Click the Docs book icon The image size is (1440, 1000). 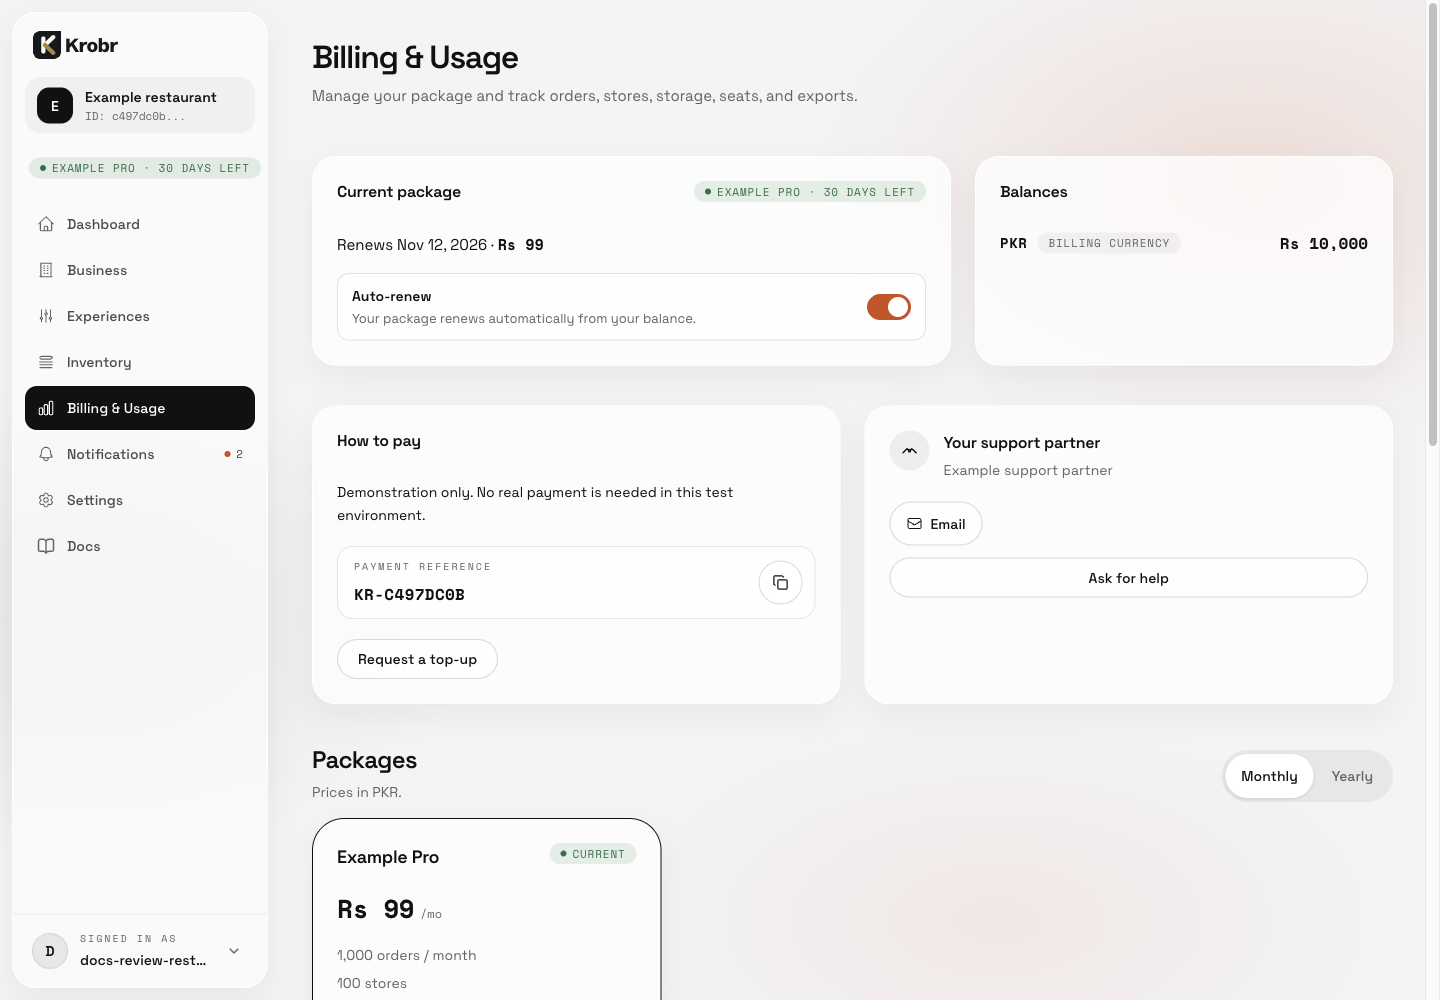point(46,546)
